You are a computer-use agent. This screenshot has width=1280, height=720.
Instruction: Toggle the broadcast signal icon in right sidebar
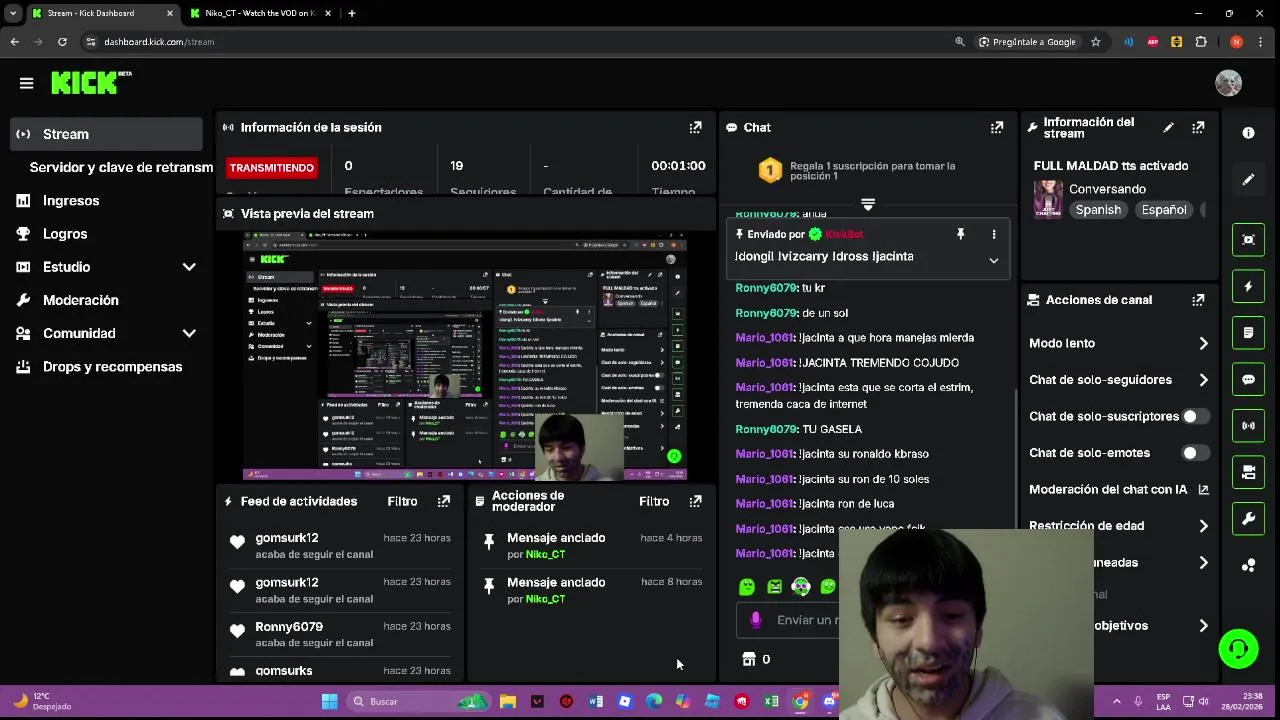1248,426
